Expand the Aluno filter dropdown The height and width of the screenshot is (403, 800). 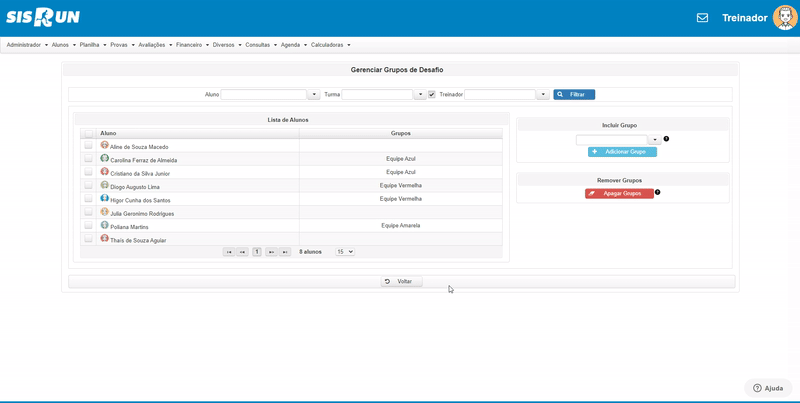(314, 94)
